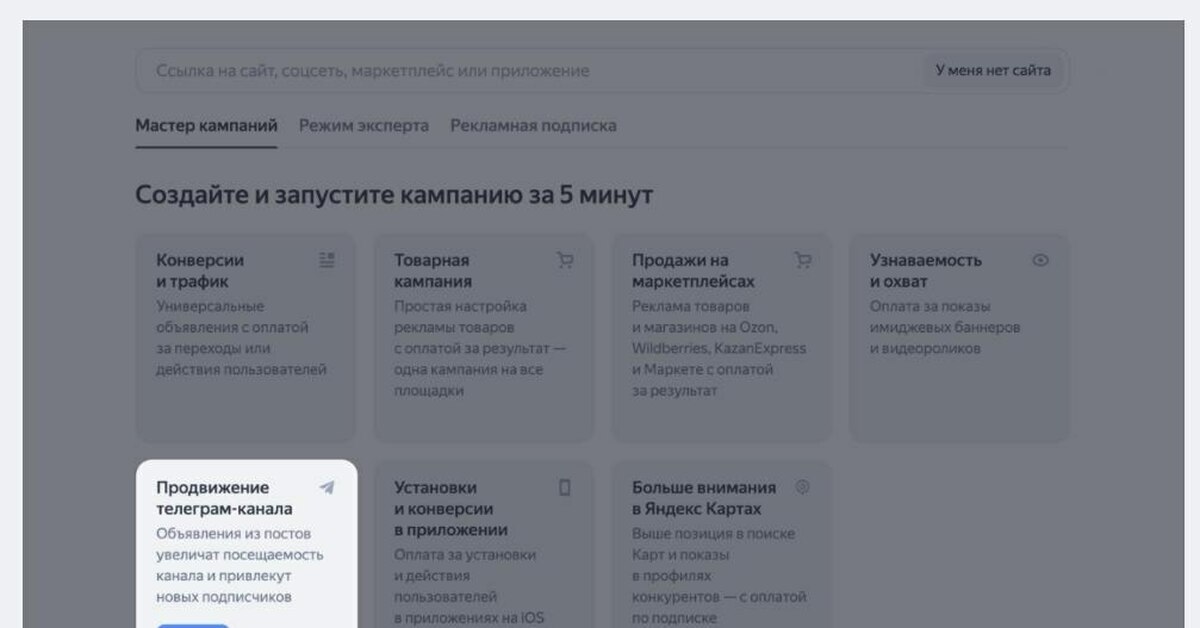This screenshot has height=628, width=1200.
Task: Choose the Товарная кампания card title
Action: (432, 271)
